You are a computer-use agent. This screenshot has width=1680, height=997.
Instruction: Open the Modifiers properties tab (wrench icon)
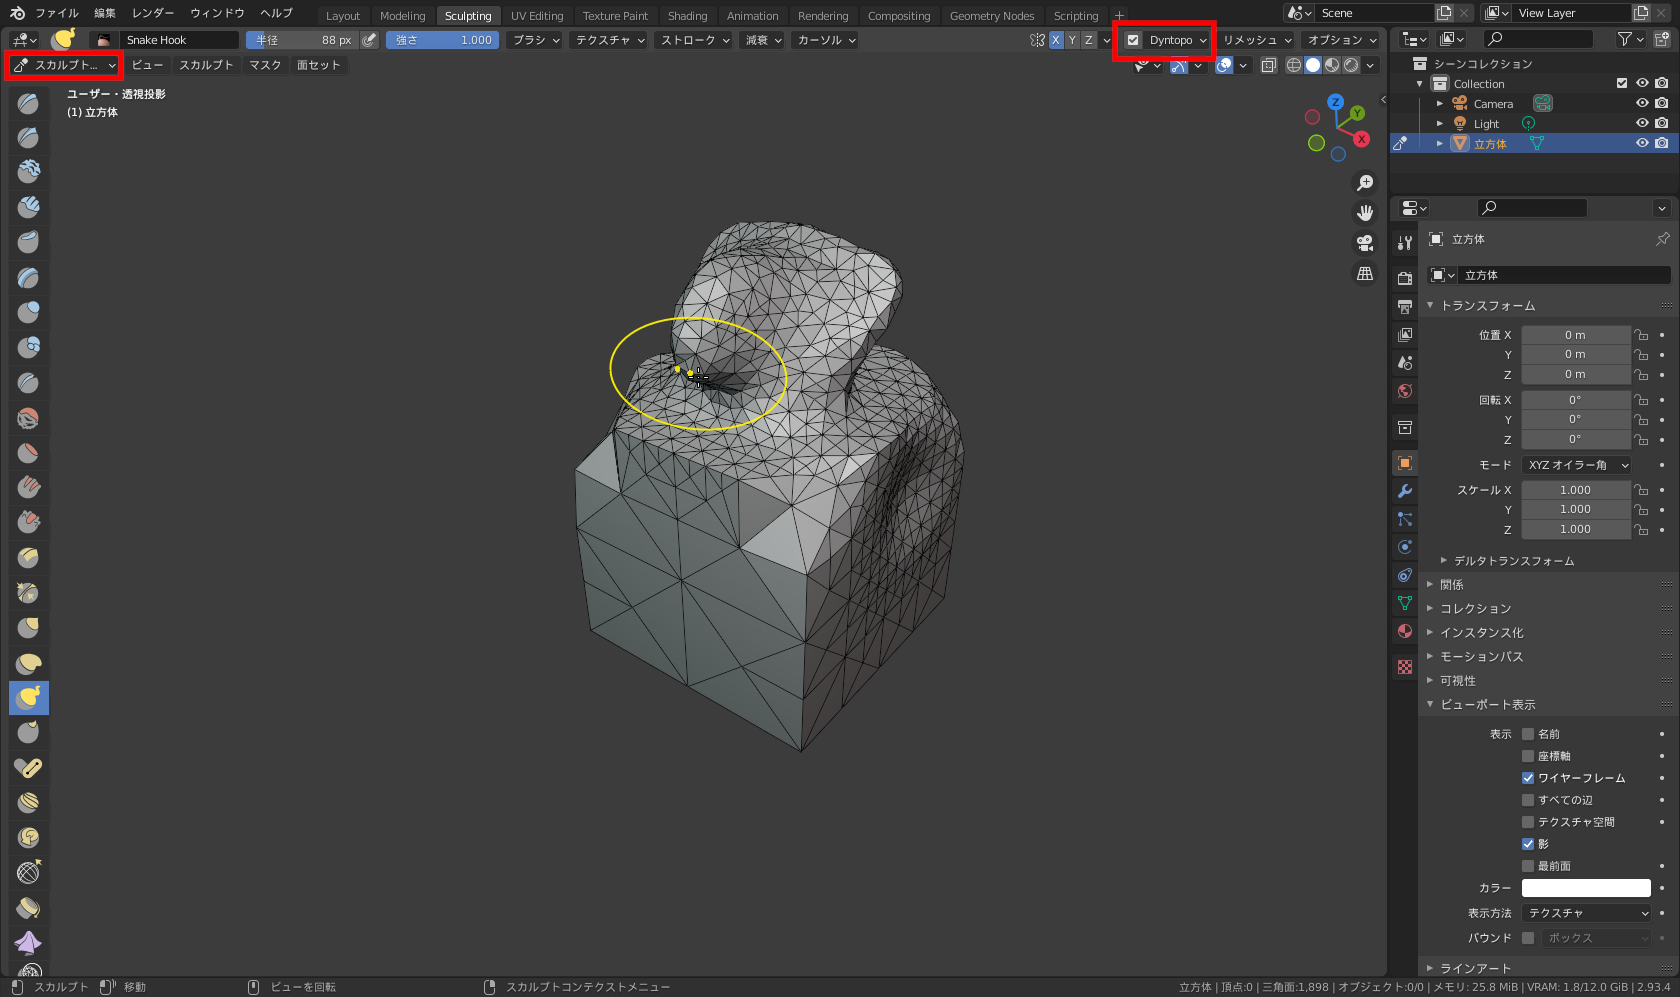1405,491
